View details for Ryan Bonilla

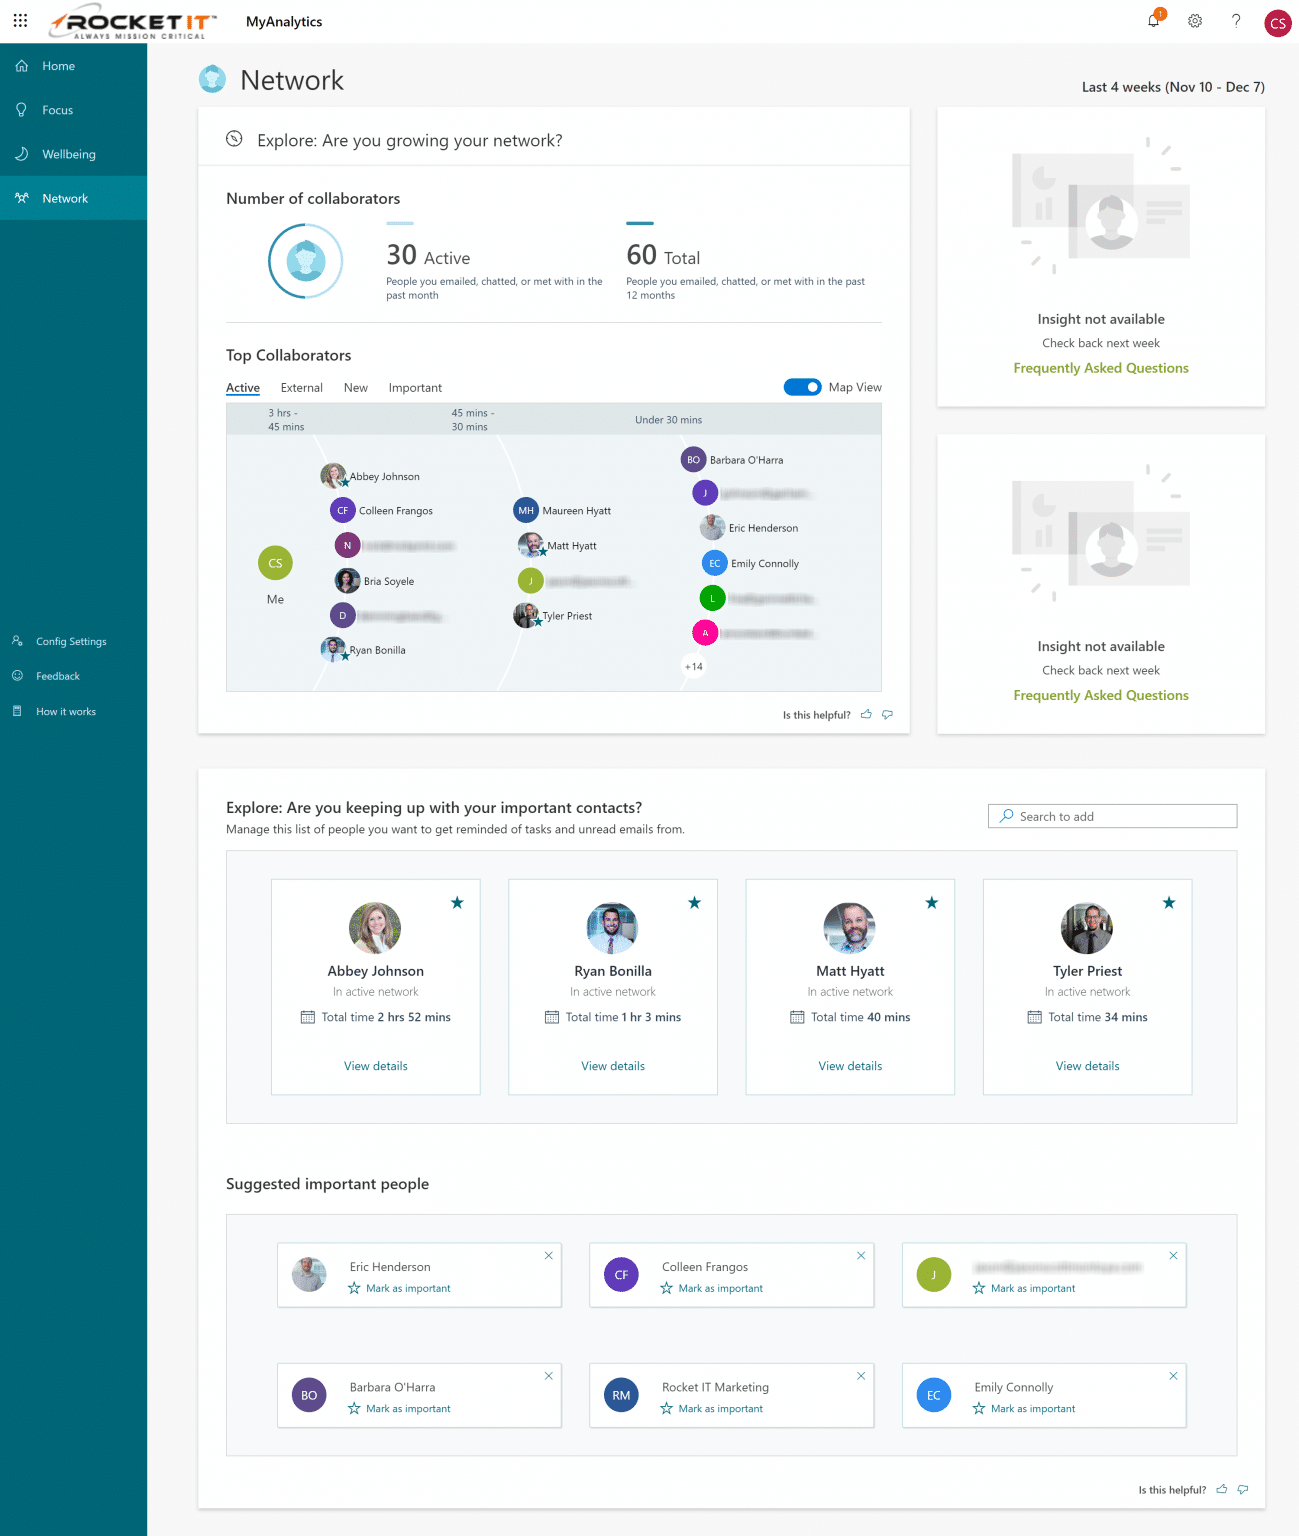click(x=612, y=1066)
